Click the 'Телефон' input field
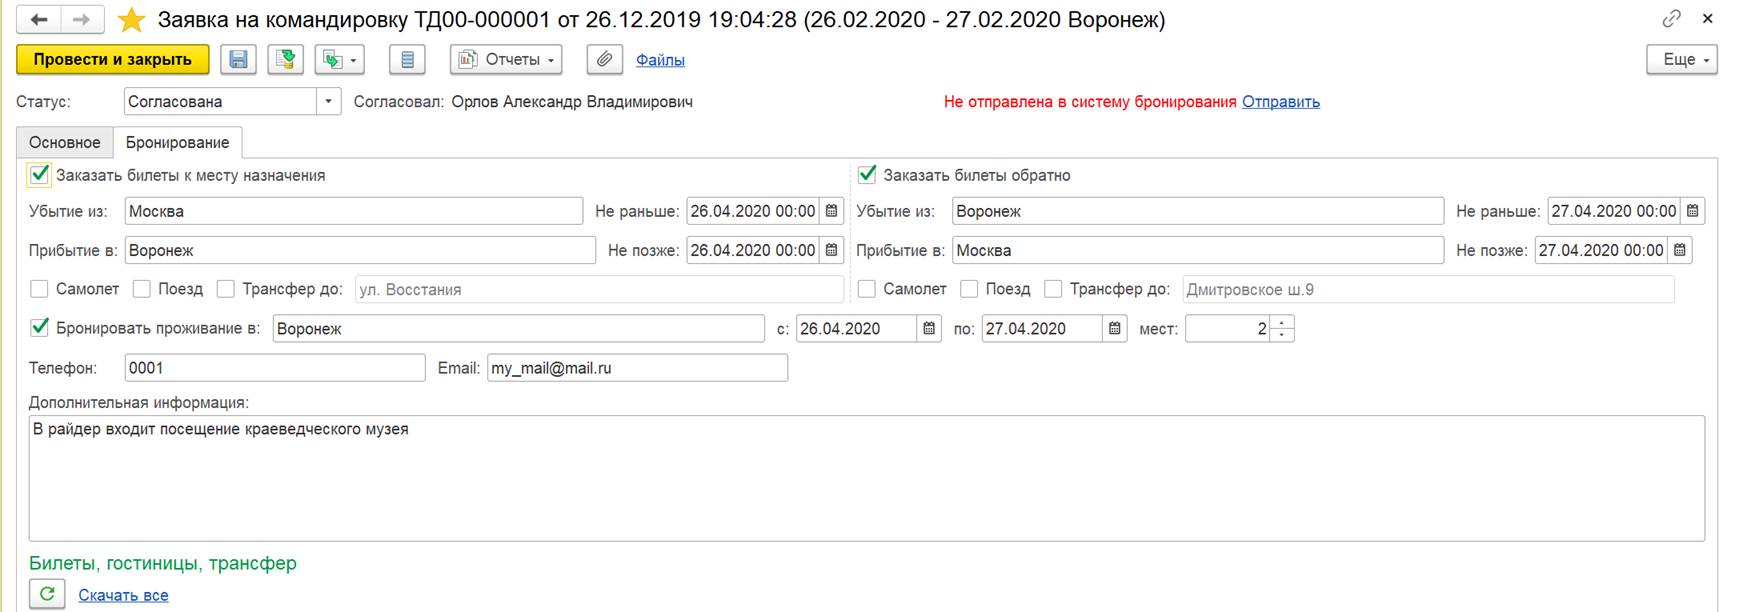Viewport: 1739px width, 612px height. (274, 368)
